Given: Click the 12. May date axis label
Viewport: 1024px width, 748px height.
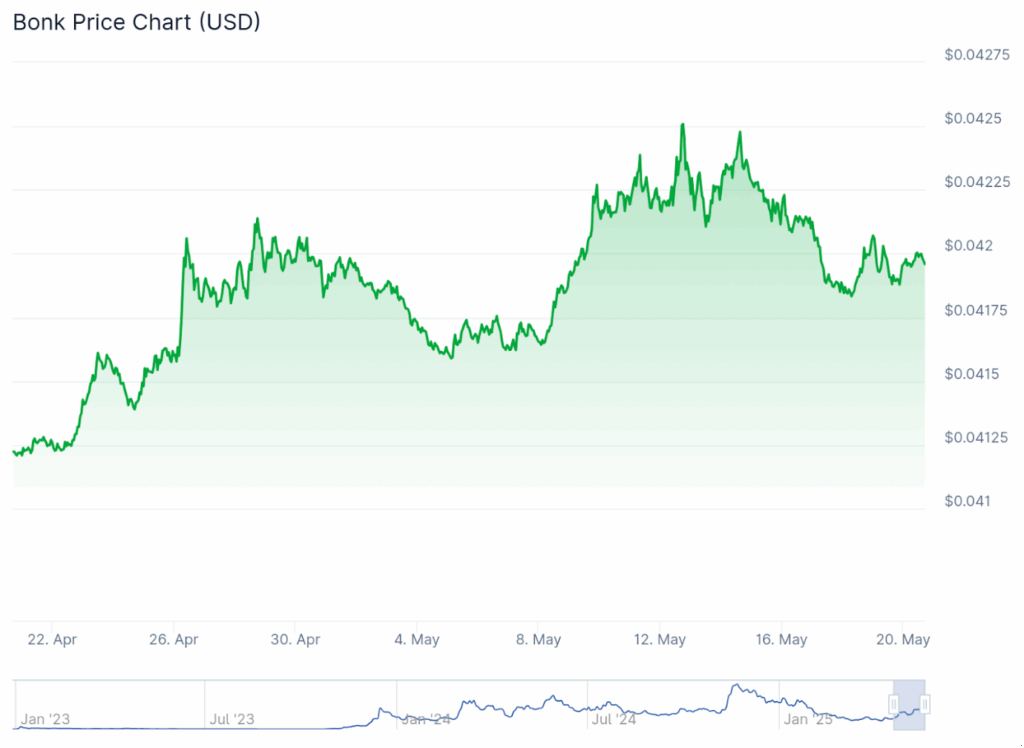Looking at the screenshot, I should tap(660, 639).
